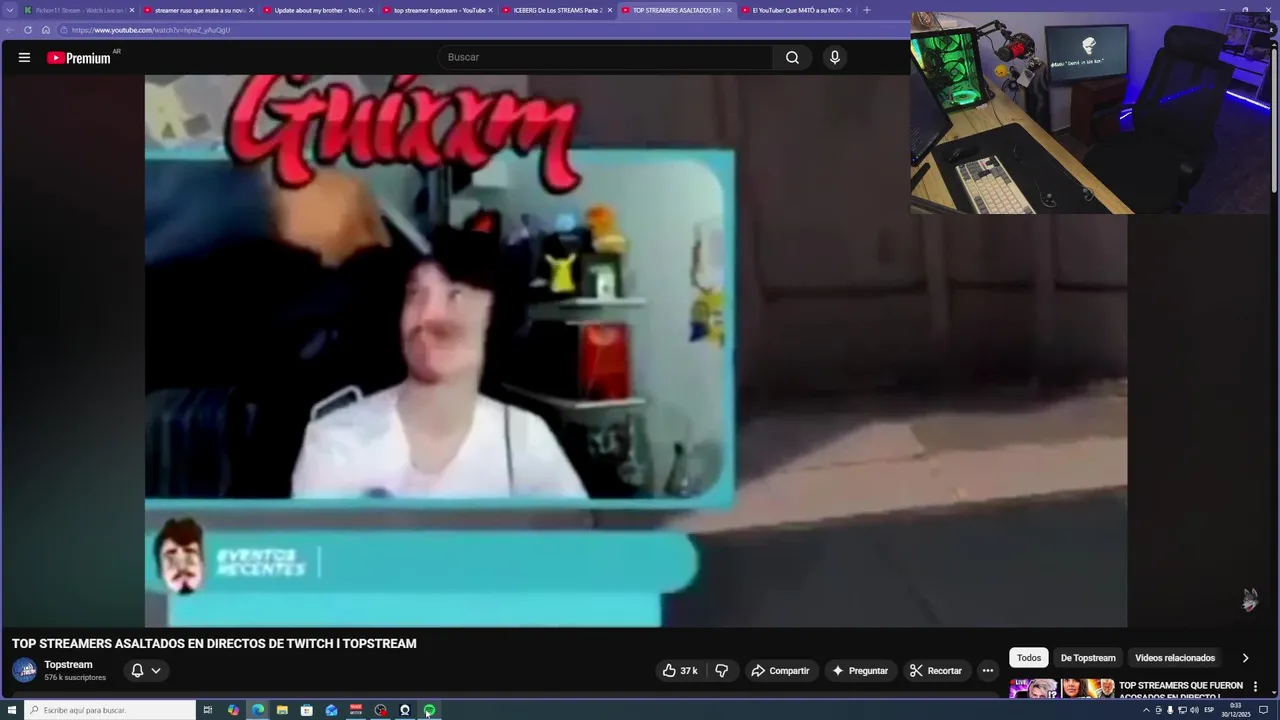The image size is (1280, 720).
Task: Start voice search with microphone icon
Action: tap(835, 58)
